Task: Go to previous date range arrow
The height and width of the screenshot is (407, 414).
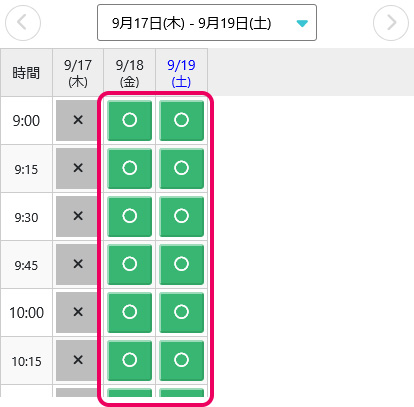Action: tap(23, 23)
